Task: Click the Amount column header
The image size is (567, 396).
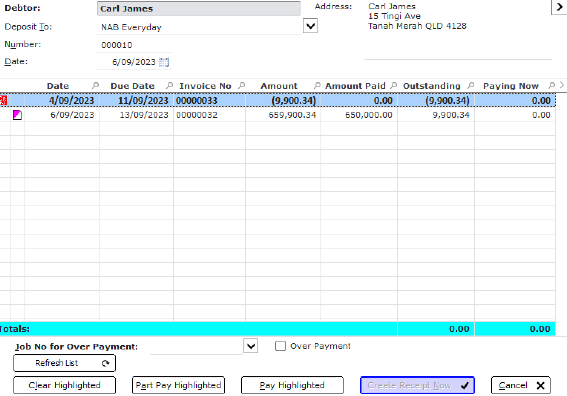Action: (x=279, y=86)
